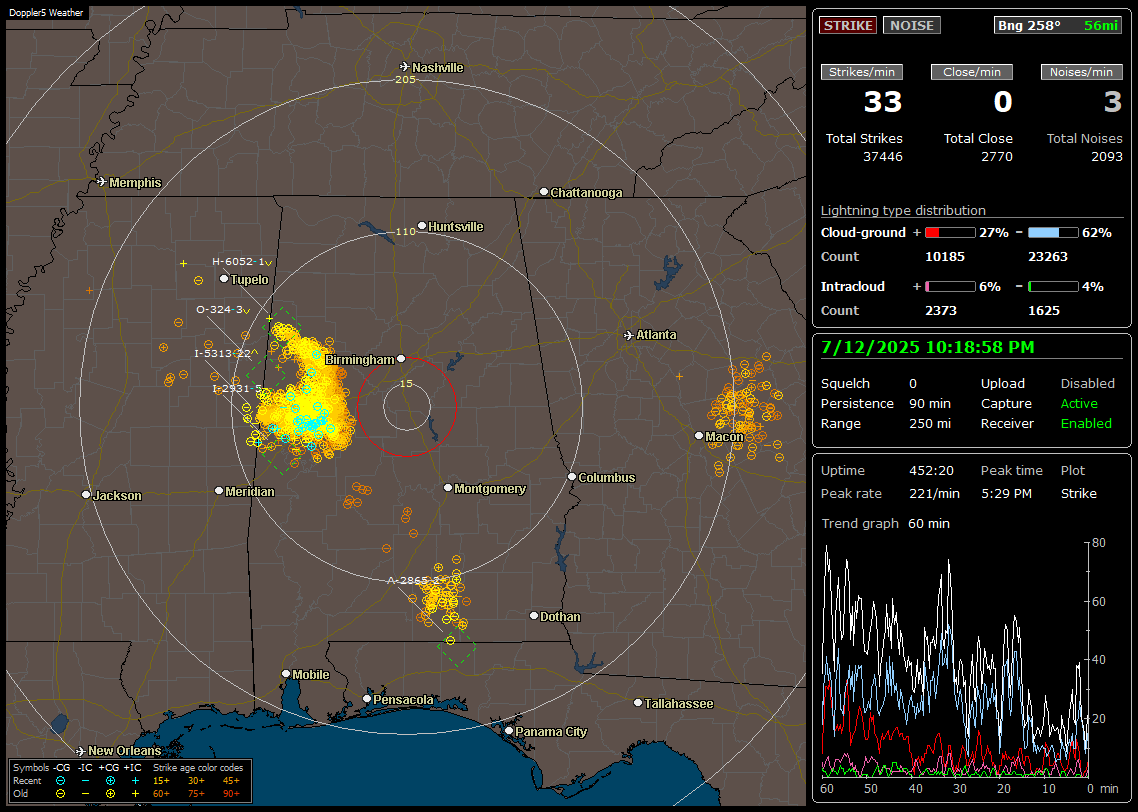Click the 205 range ring label
The image size is (1138, 812).
pyautogui.click(x=405, y=79)
